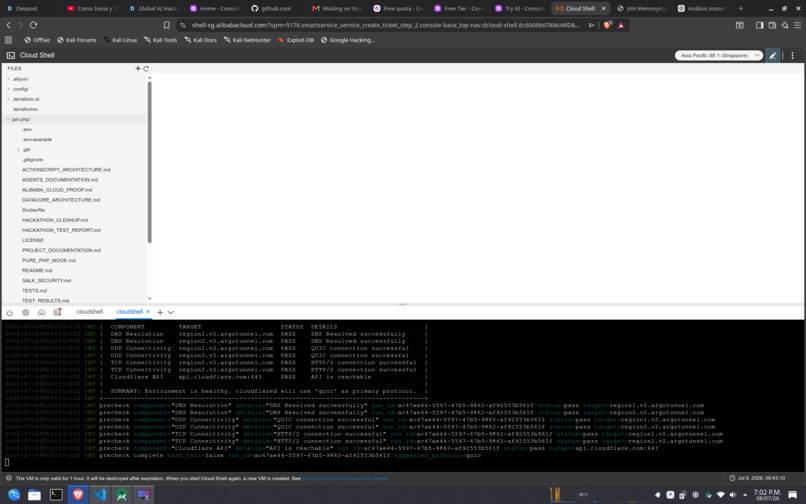
Task: Toggle the editor pencil icon in header
Action: pos(773,56)
